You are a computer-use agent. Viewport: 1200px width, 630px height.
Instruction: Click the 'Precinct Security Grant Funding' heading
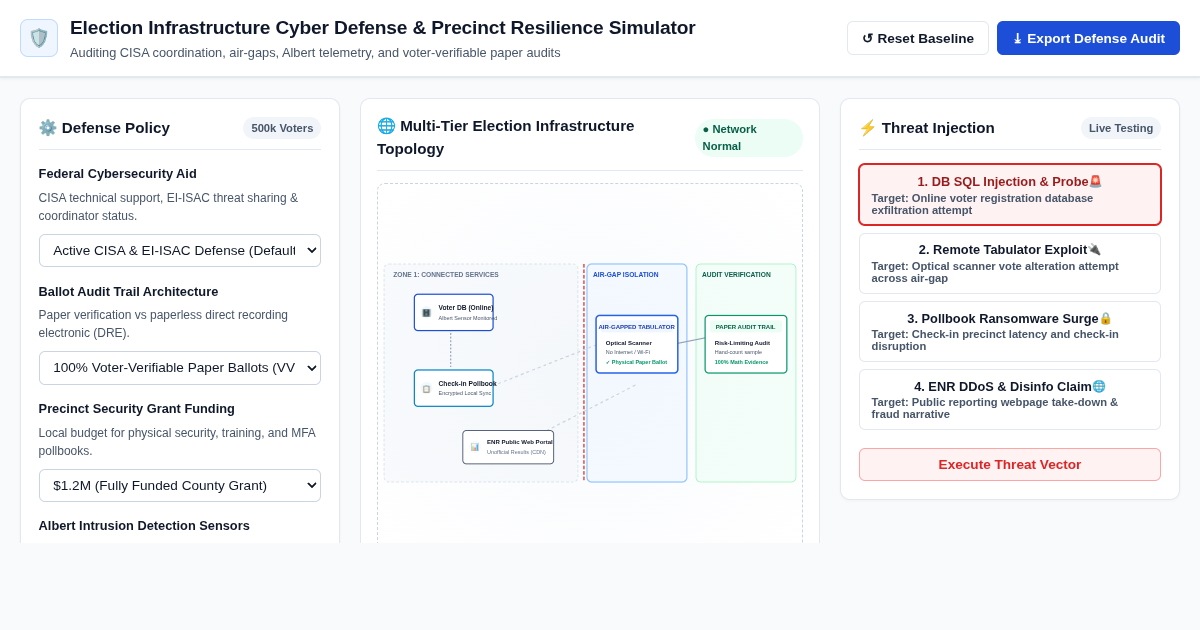point(137,408)
